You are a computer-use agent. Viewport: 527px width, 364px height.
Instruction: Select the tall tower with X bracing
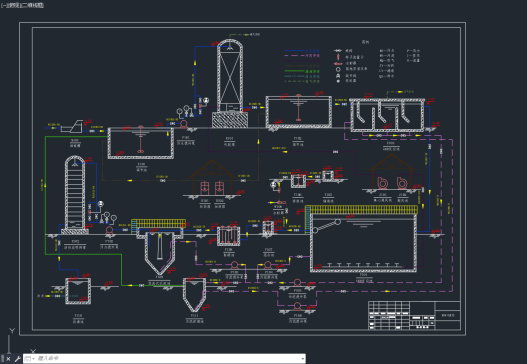click(x=230, y=83)
